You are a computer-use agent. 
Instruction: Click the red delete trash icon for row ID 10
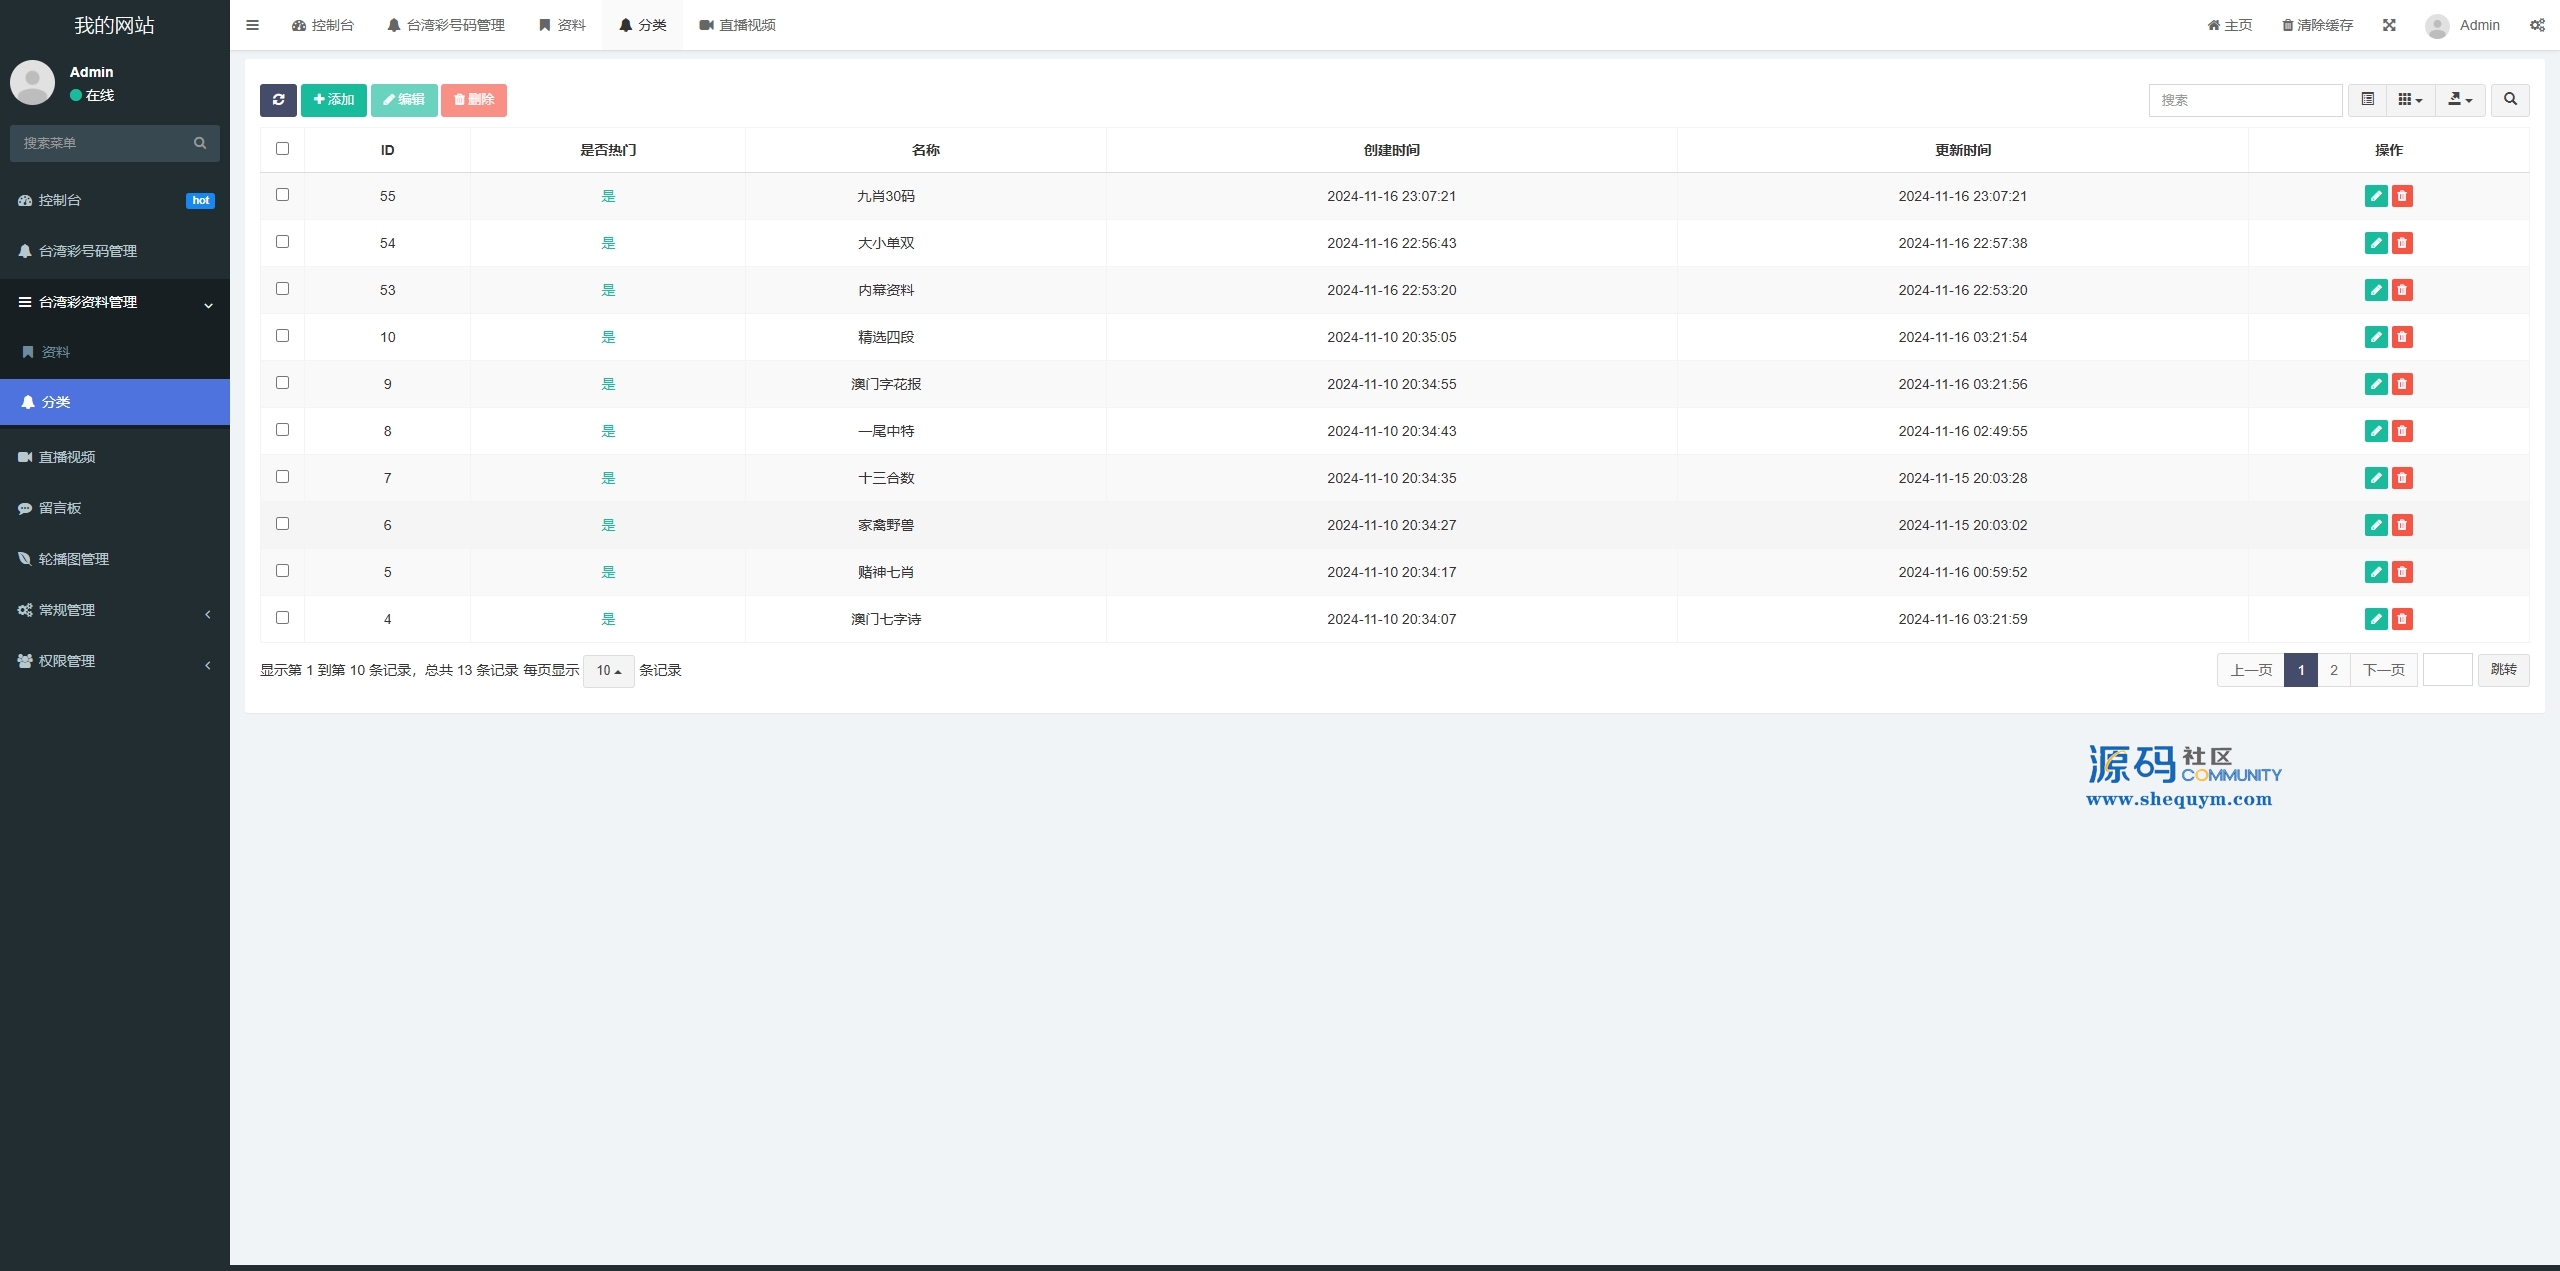point(2402,337)
